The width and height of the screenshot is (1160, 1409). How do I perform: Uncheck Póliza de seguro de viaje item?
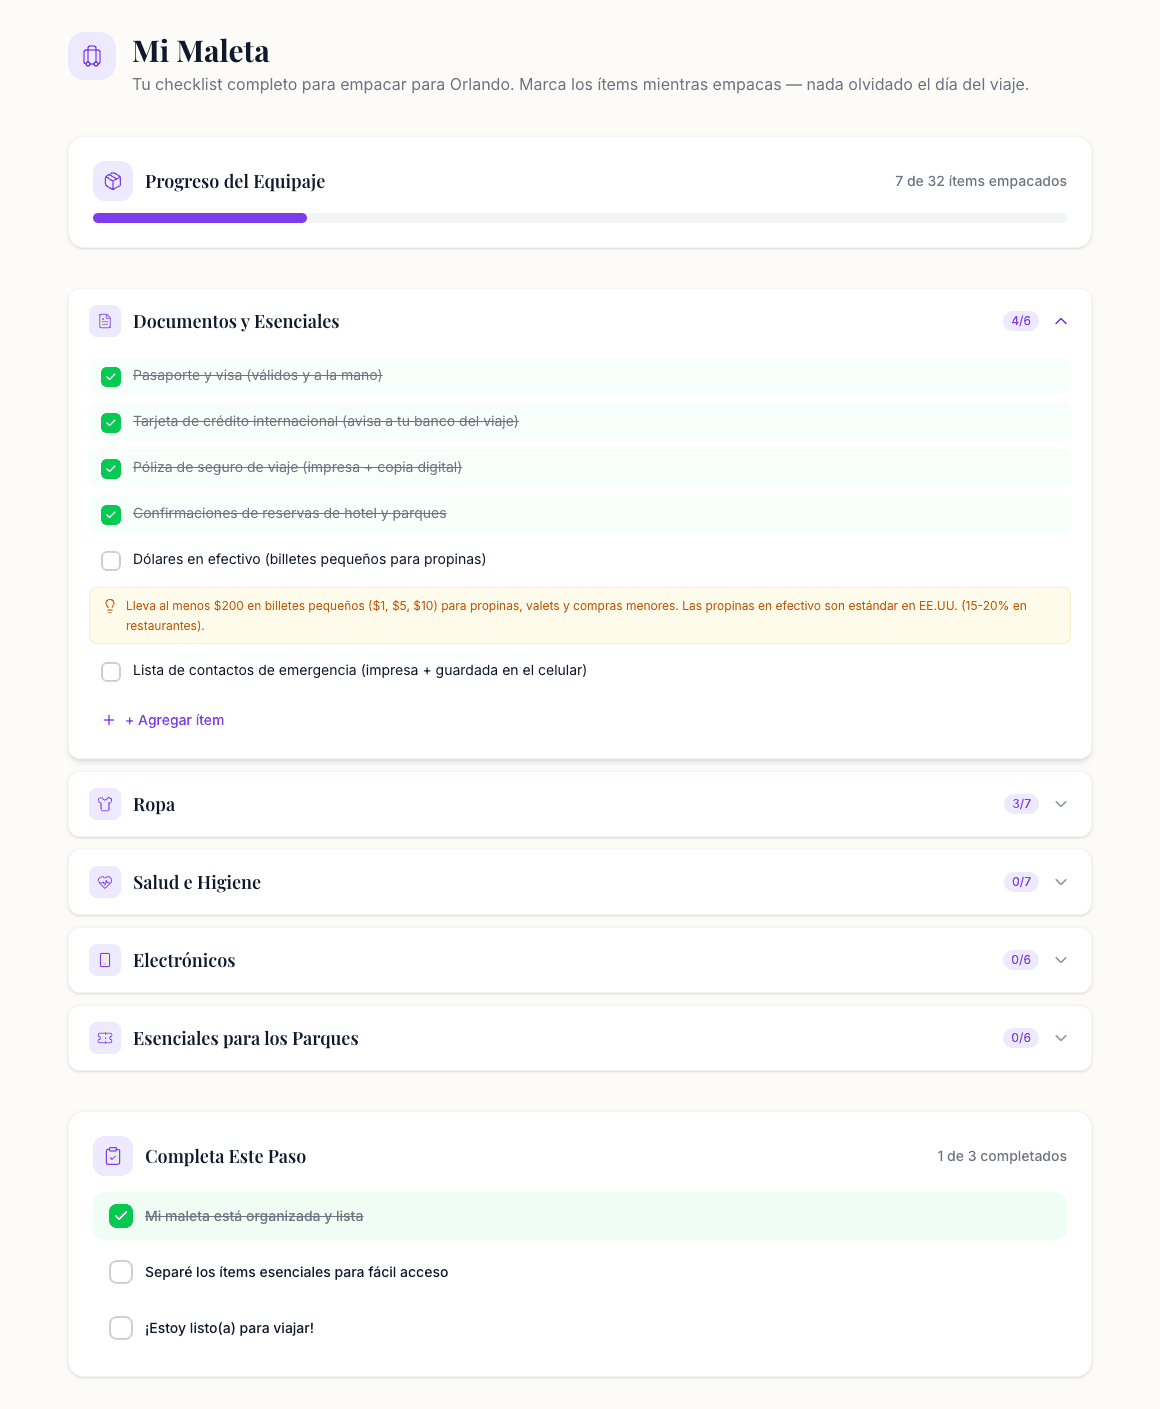[x=111, y=468]
